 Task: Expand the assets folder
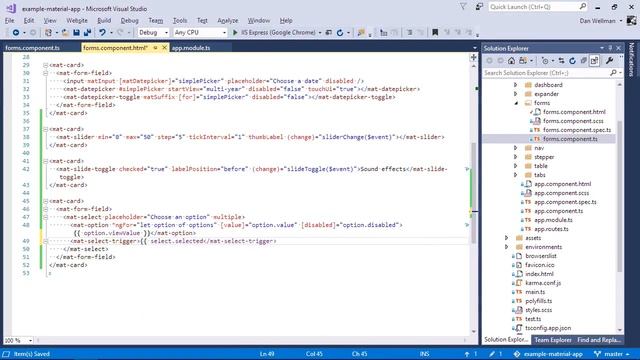507,238
